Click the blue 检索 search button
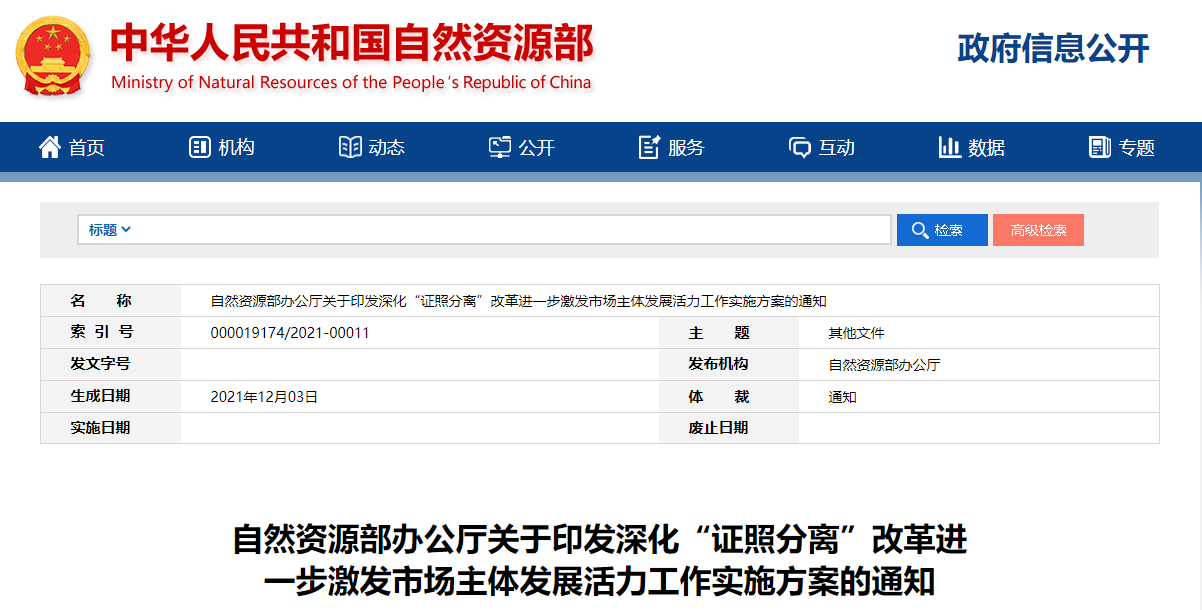This screenshot has height=610, width=1202. pyautogui.click(x=942, y=230)
